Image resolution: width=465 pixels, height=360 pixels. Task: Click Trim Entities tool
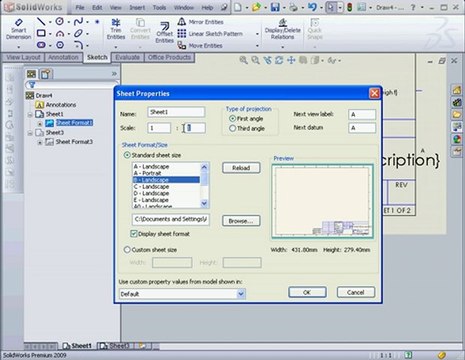pos(116,29)
